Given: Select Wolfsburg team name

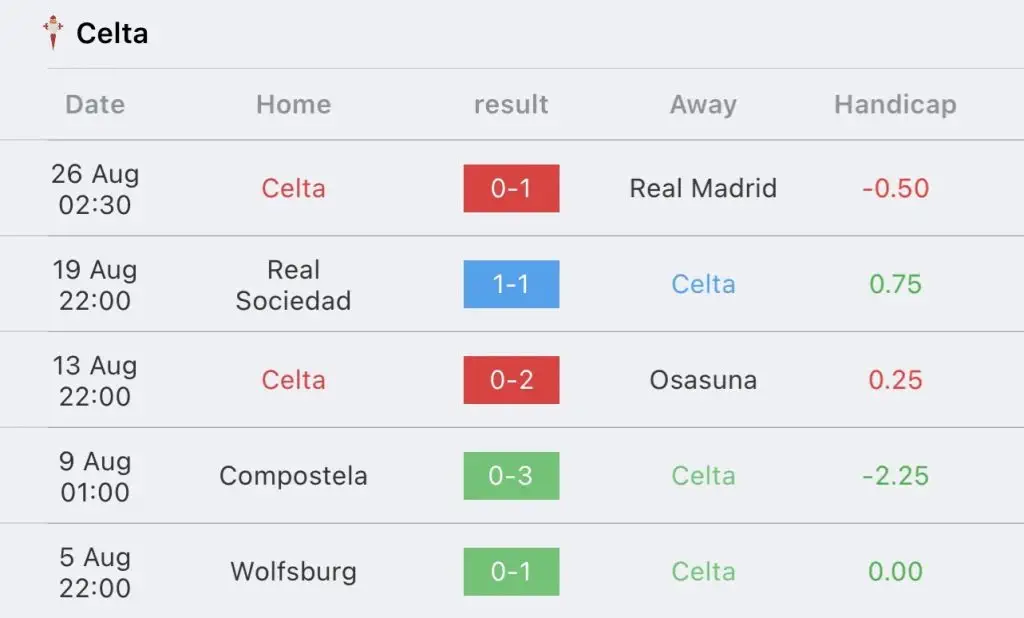Looking at the screenshot, I should click(294, 572).
